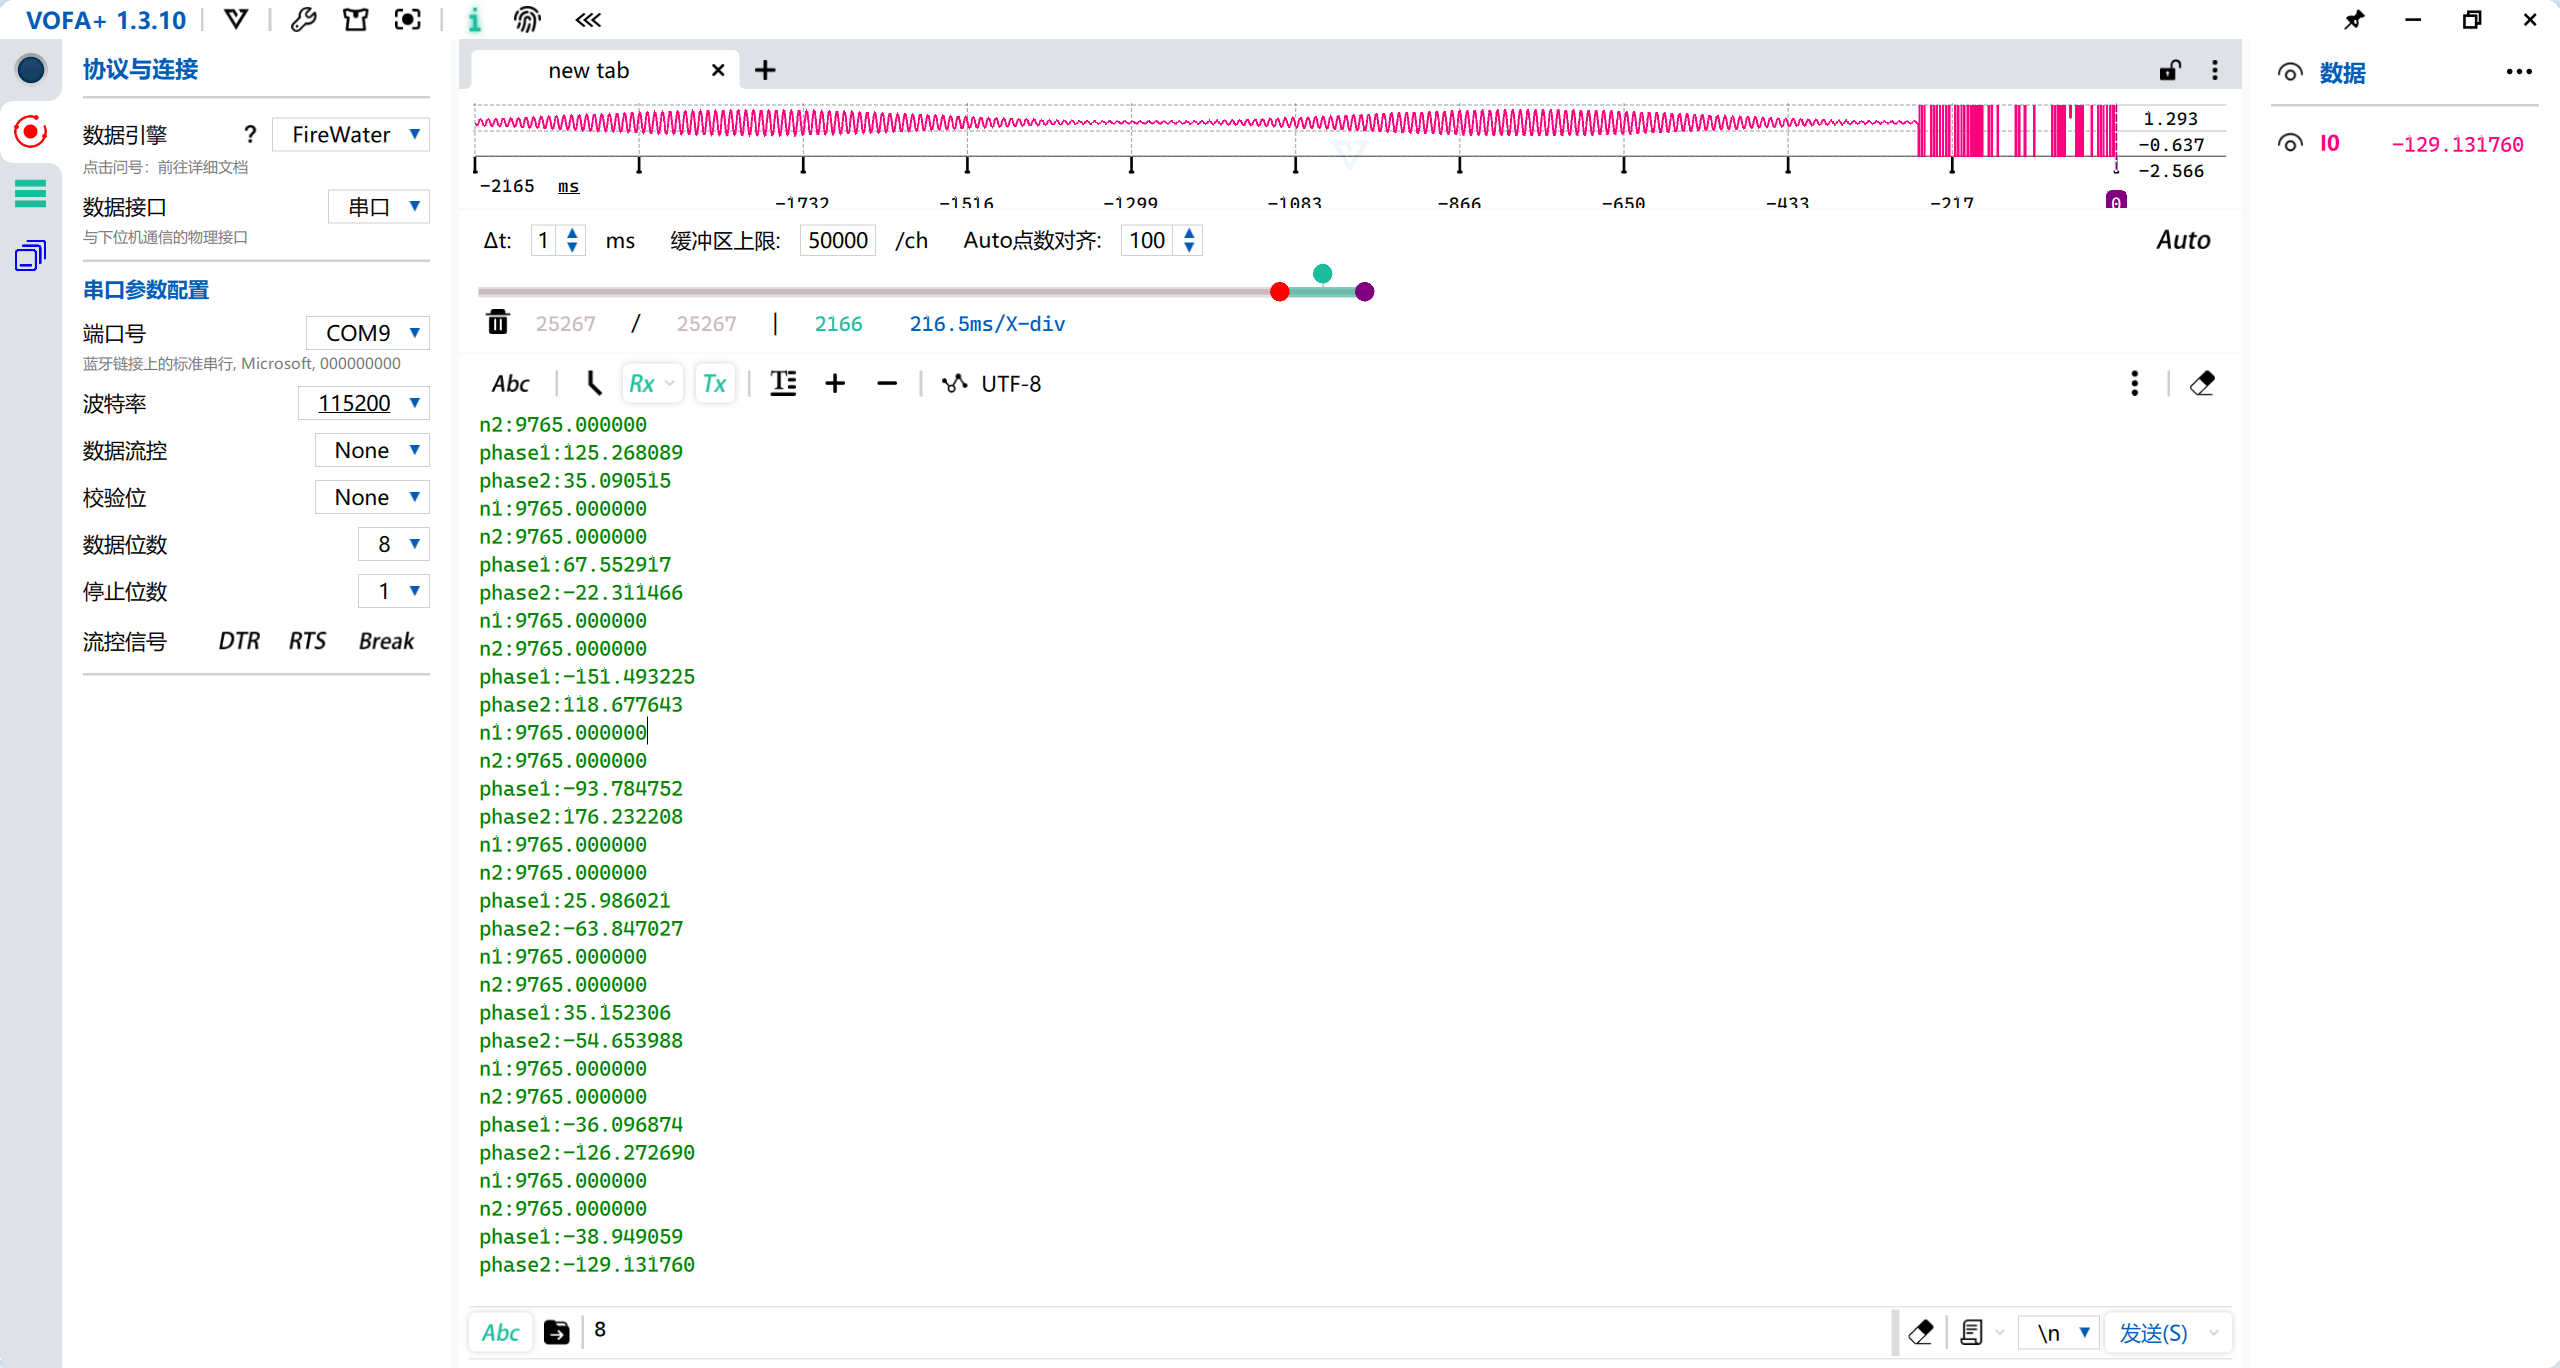Viewport: 2560px width, 1368px height.
Task: Toggle visibility of I0 channel
Action: (x=2289, y=143)
